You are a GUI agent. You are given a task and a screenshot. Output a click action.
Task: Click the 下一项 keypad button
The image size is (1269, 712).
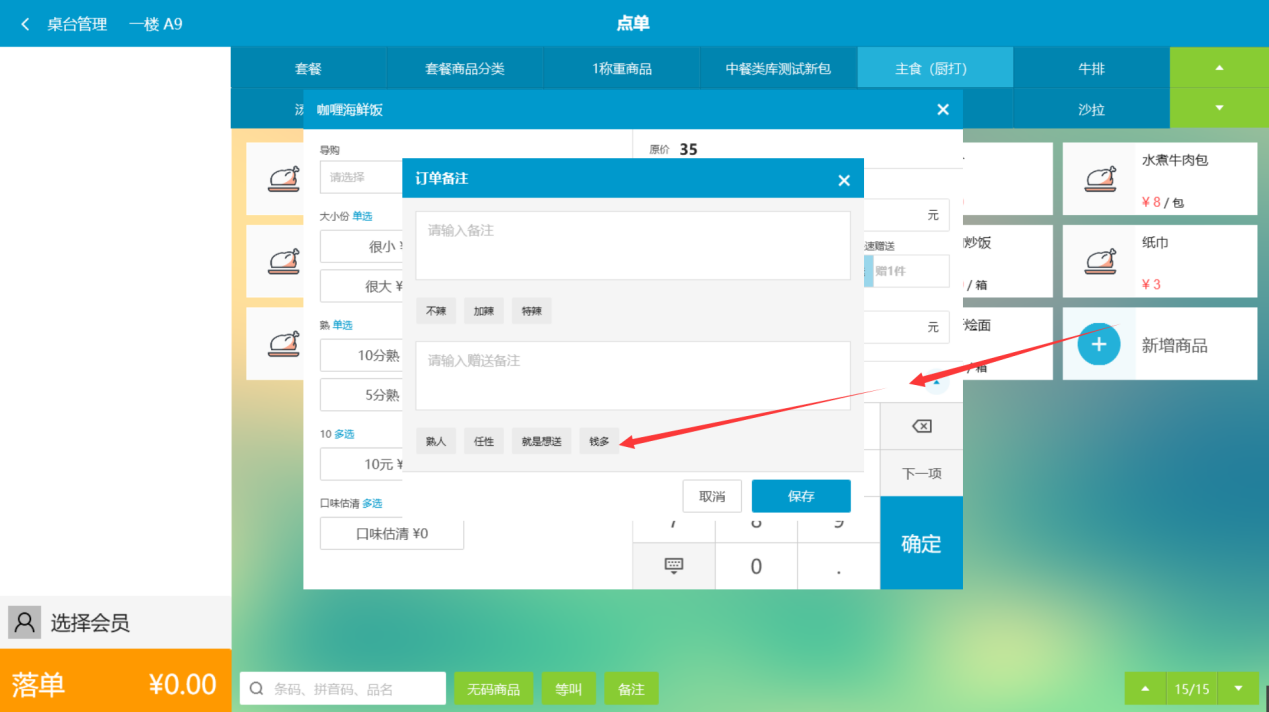click(x=921, y=473)
